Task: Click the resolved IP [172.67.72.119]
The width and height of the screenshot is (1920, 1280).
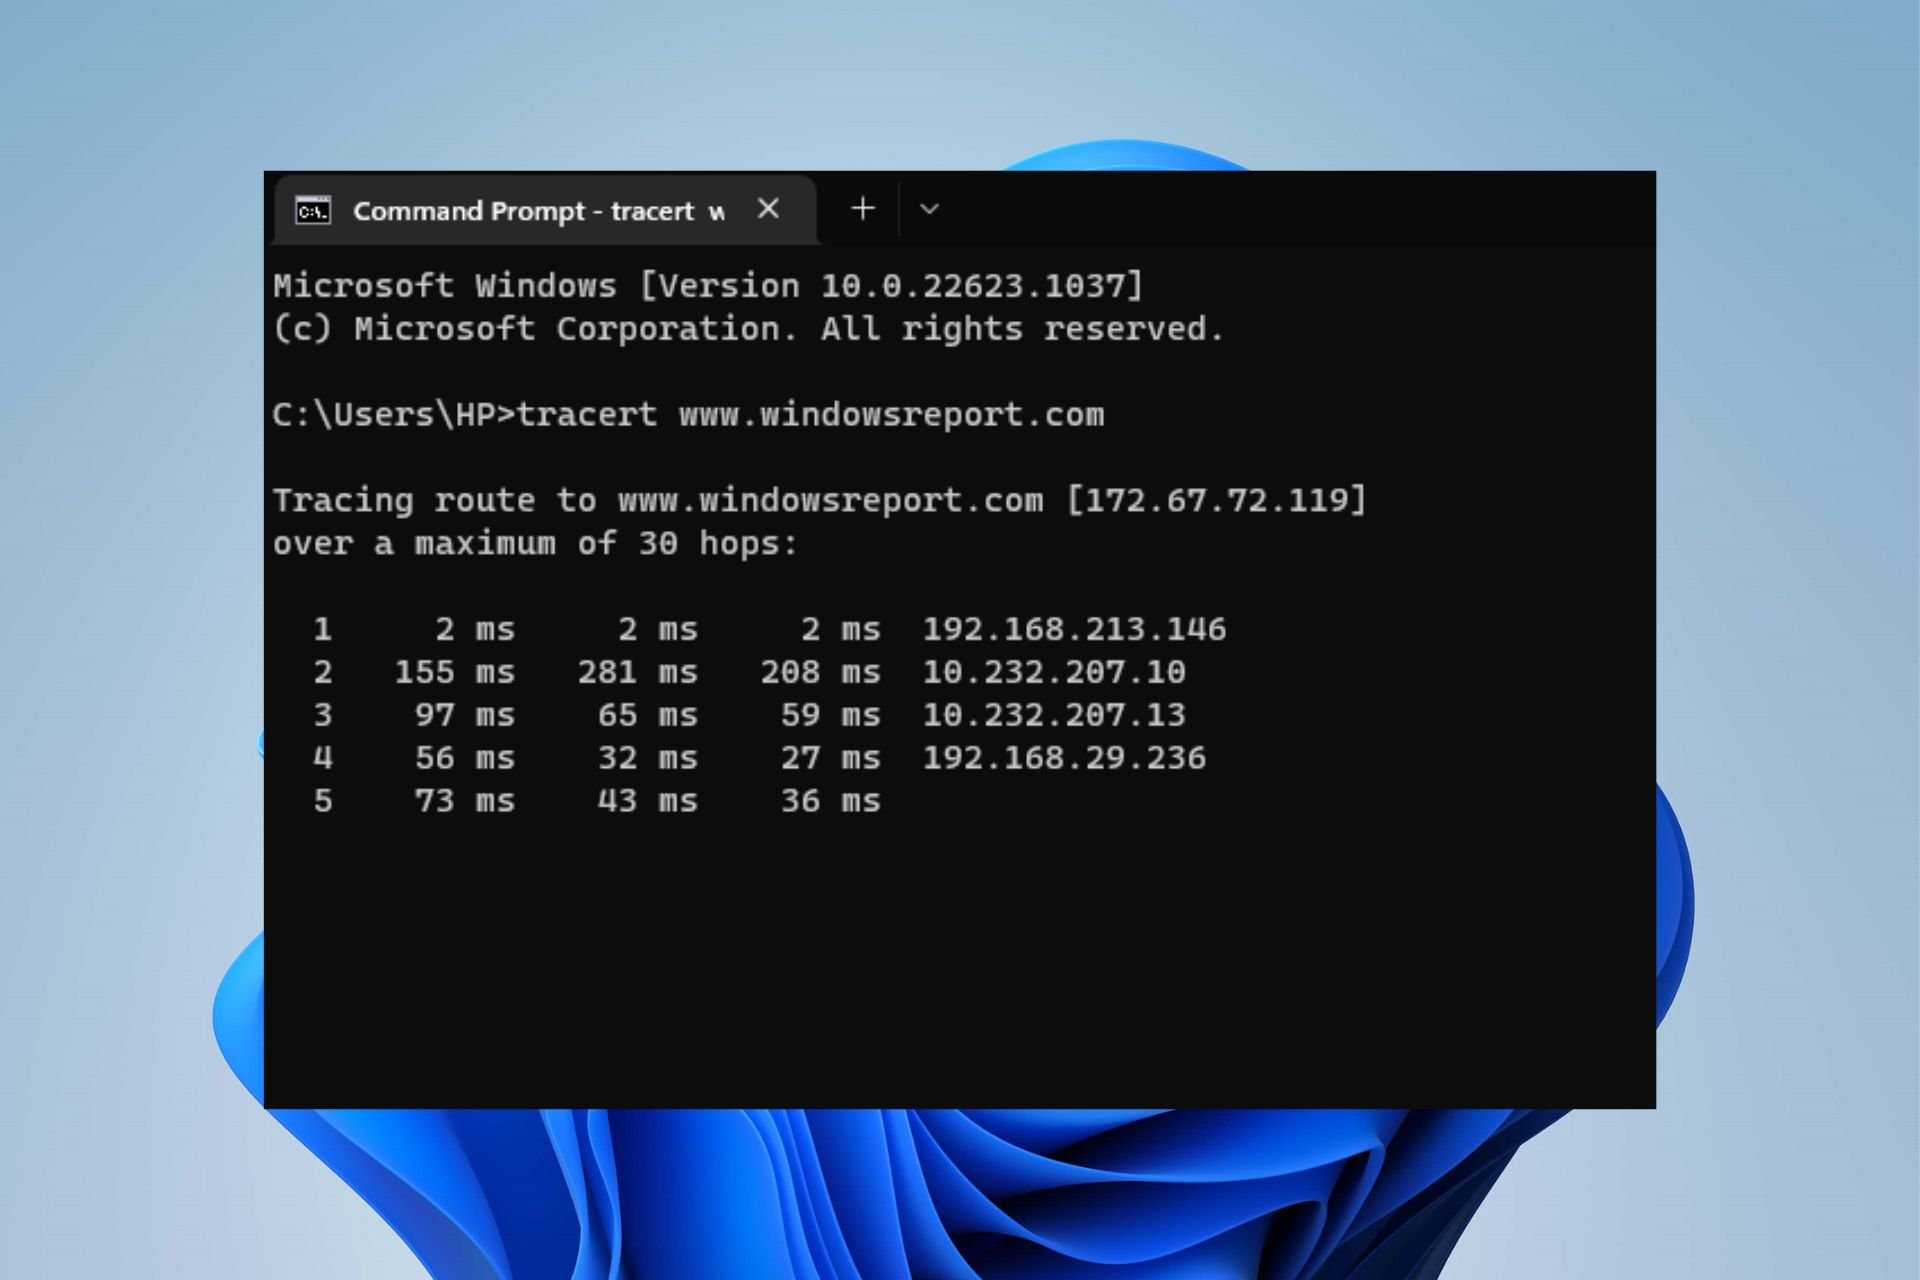Action: coord(1216,500)
